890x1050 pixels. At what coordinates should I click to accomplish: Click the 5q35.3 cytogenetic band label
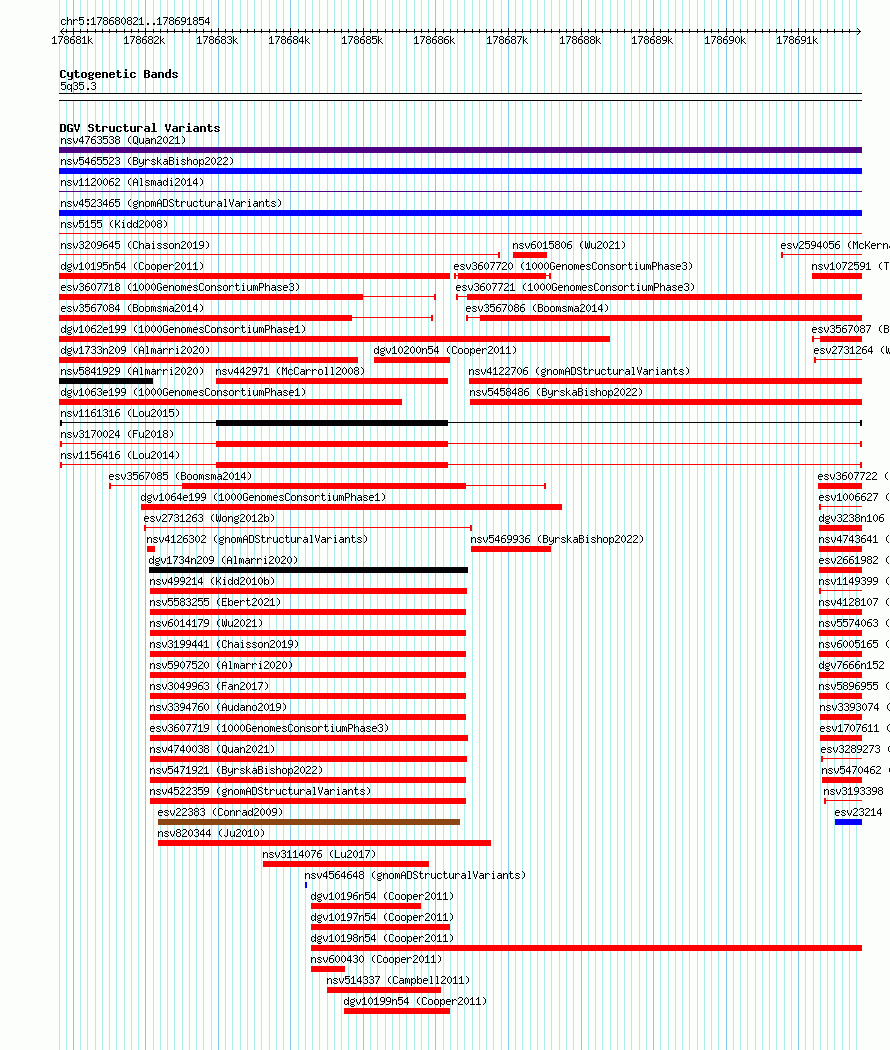(x=78, y=86)
